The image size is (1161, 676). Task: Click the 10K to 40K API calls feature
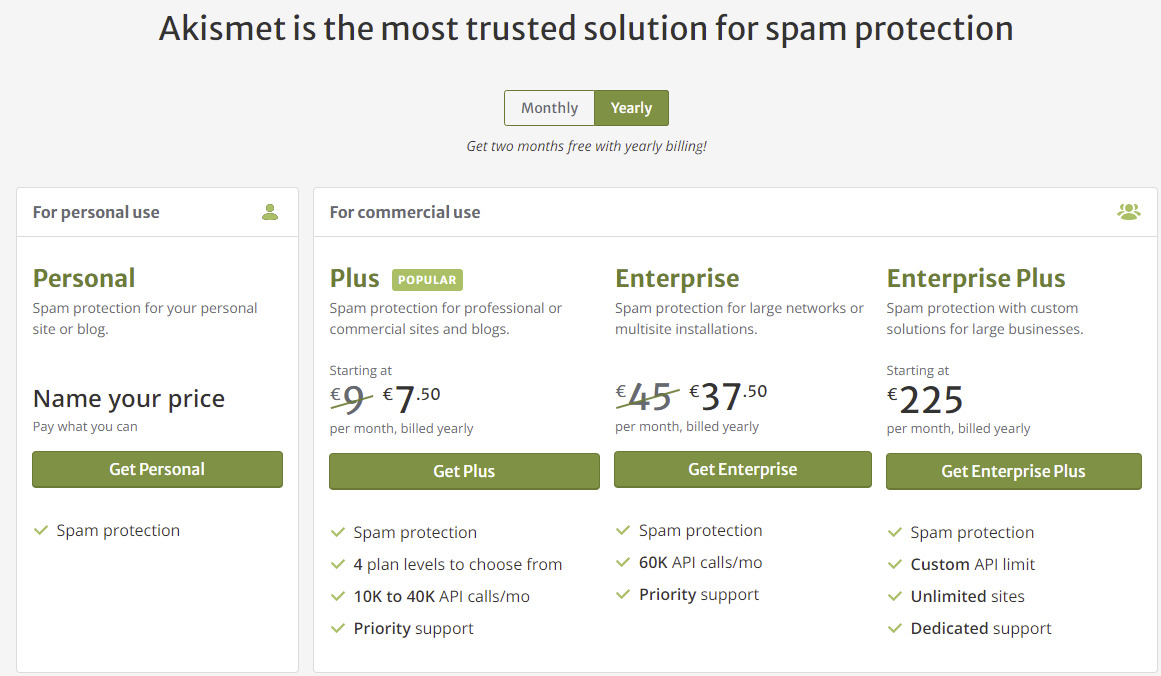(x=441, y=596)
